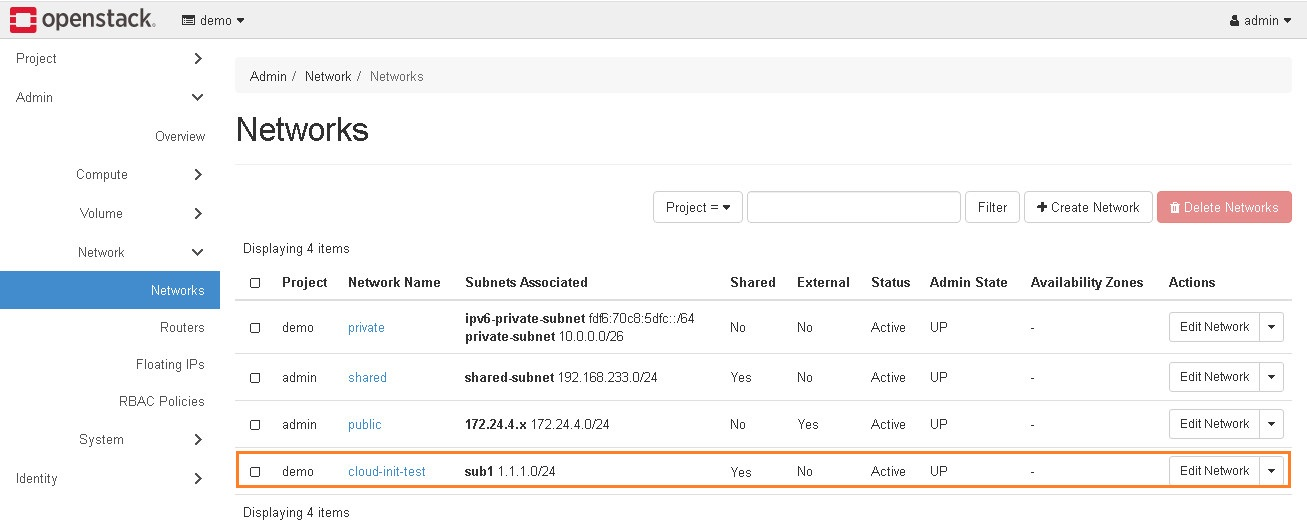This screenshot has width=1307, height=530.
Task: Expand the Identity chevron in sidebar
Action: pos(198,479)
